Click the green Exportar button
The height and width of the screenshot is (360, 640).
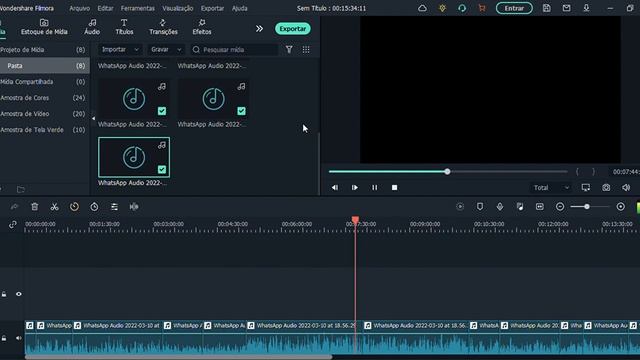[x=293, y=29]
